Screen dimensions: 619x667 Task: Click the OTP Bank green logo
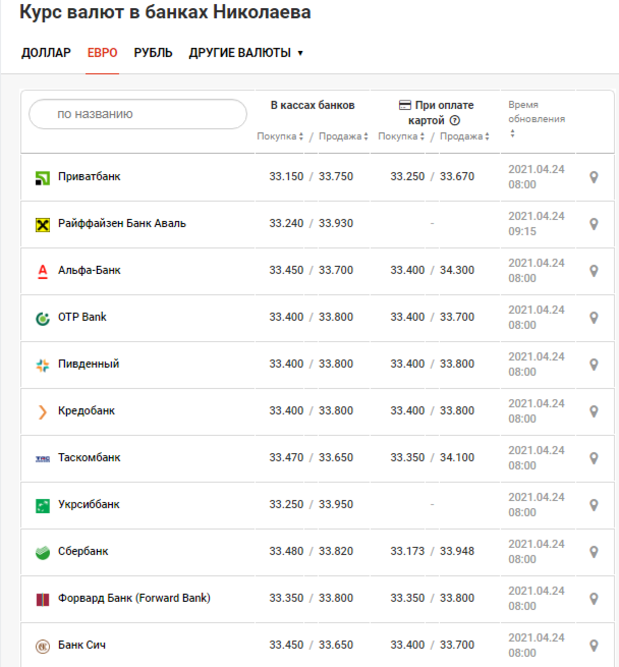(x=43, y=318)
